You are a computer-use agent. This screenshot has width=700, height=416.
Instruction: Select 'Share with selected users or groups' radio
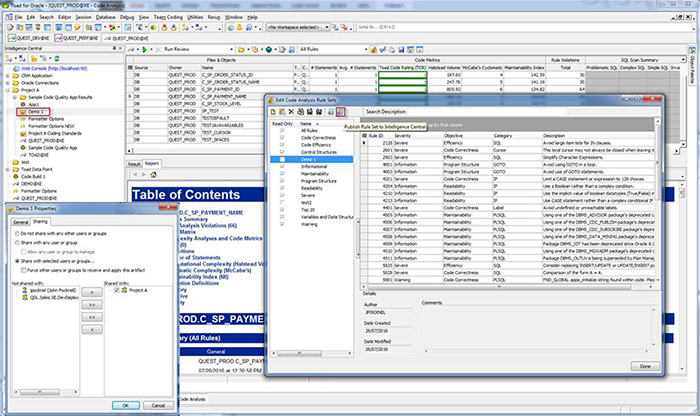[x=17, y=261]
